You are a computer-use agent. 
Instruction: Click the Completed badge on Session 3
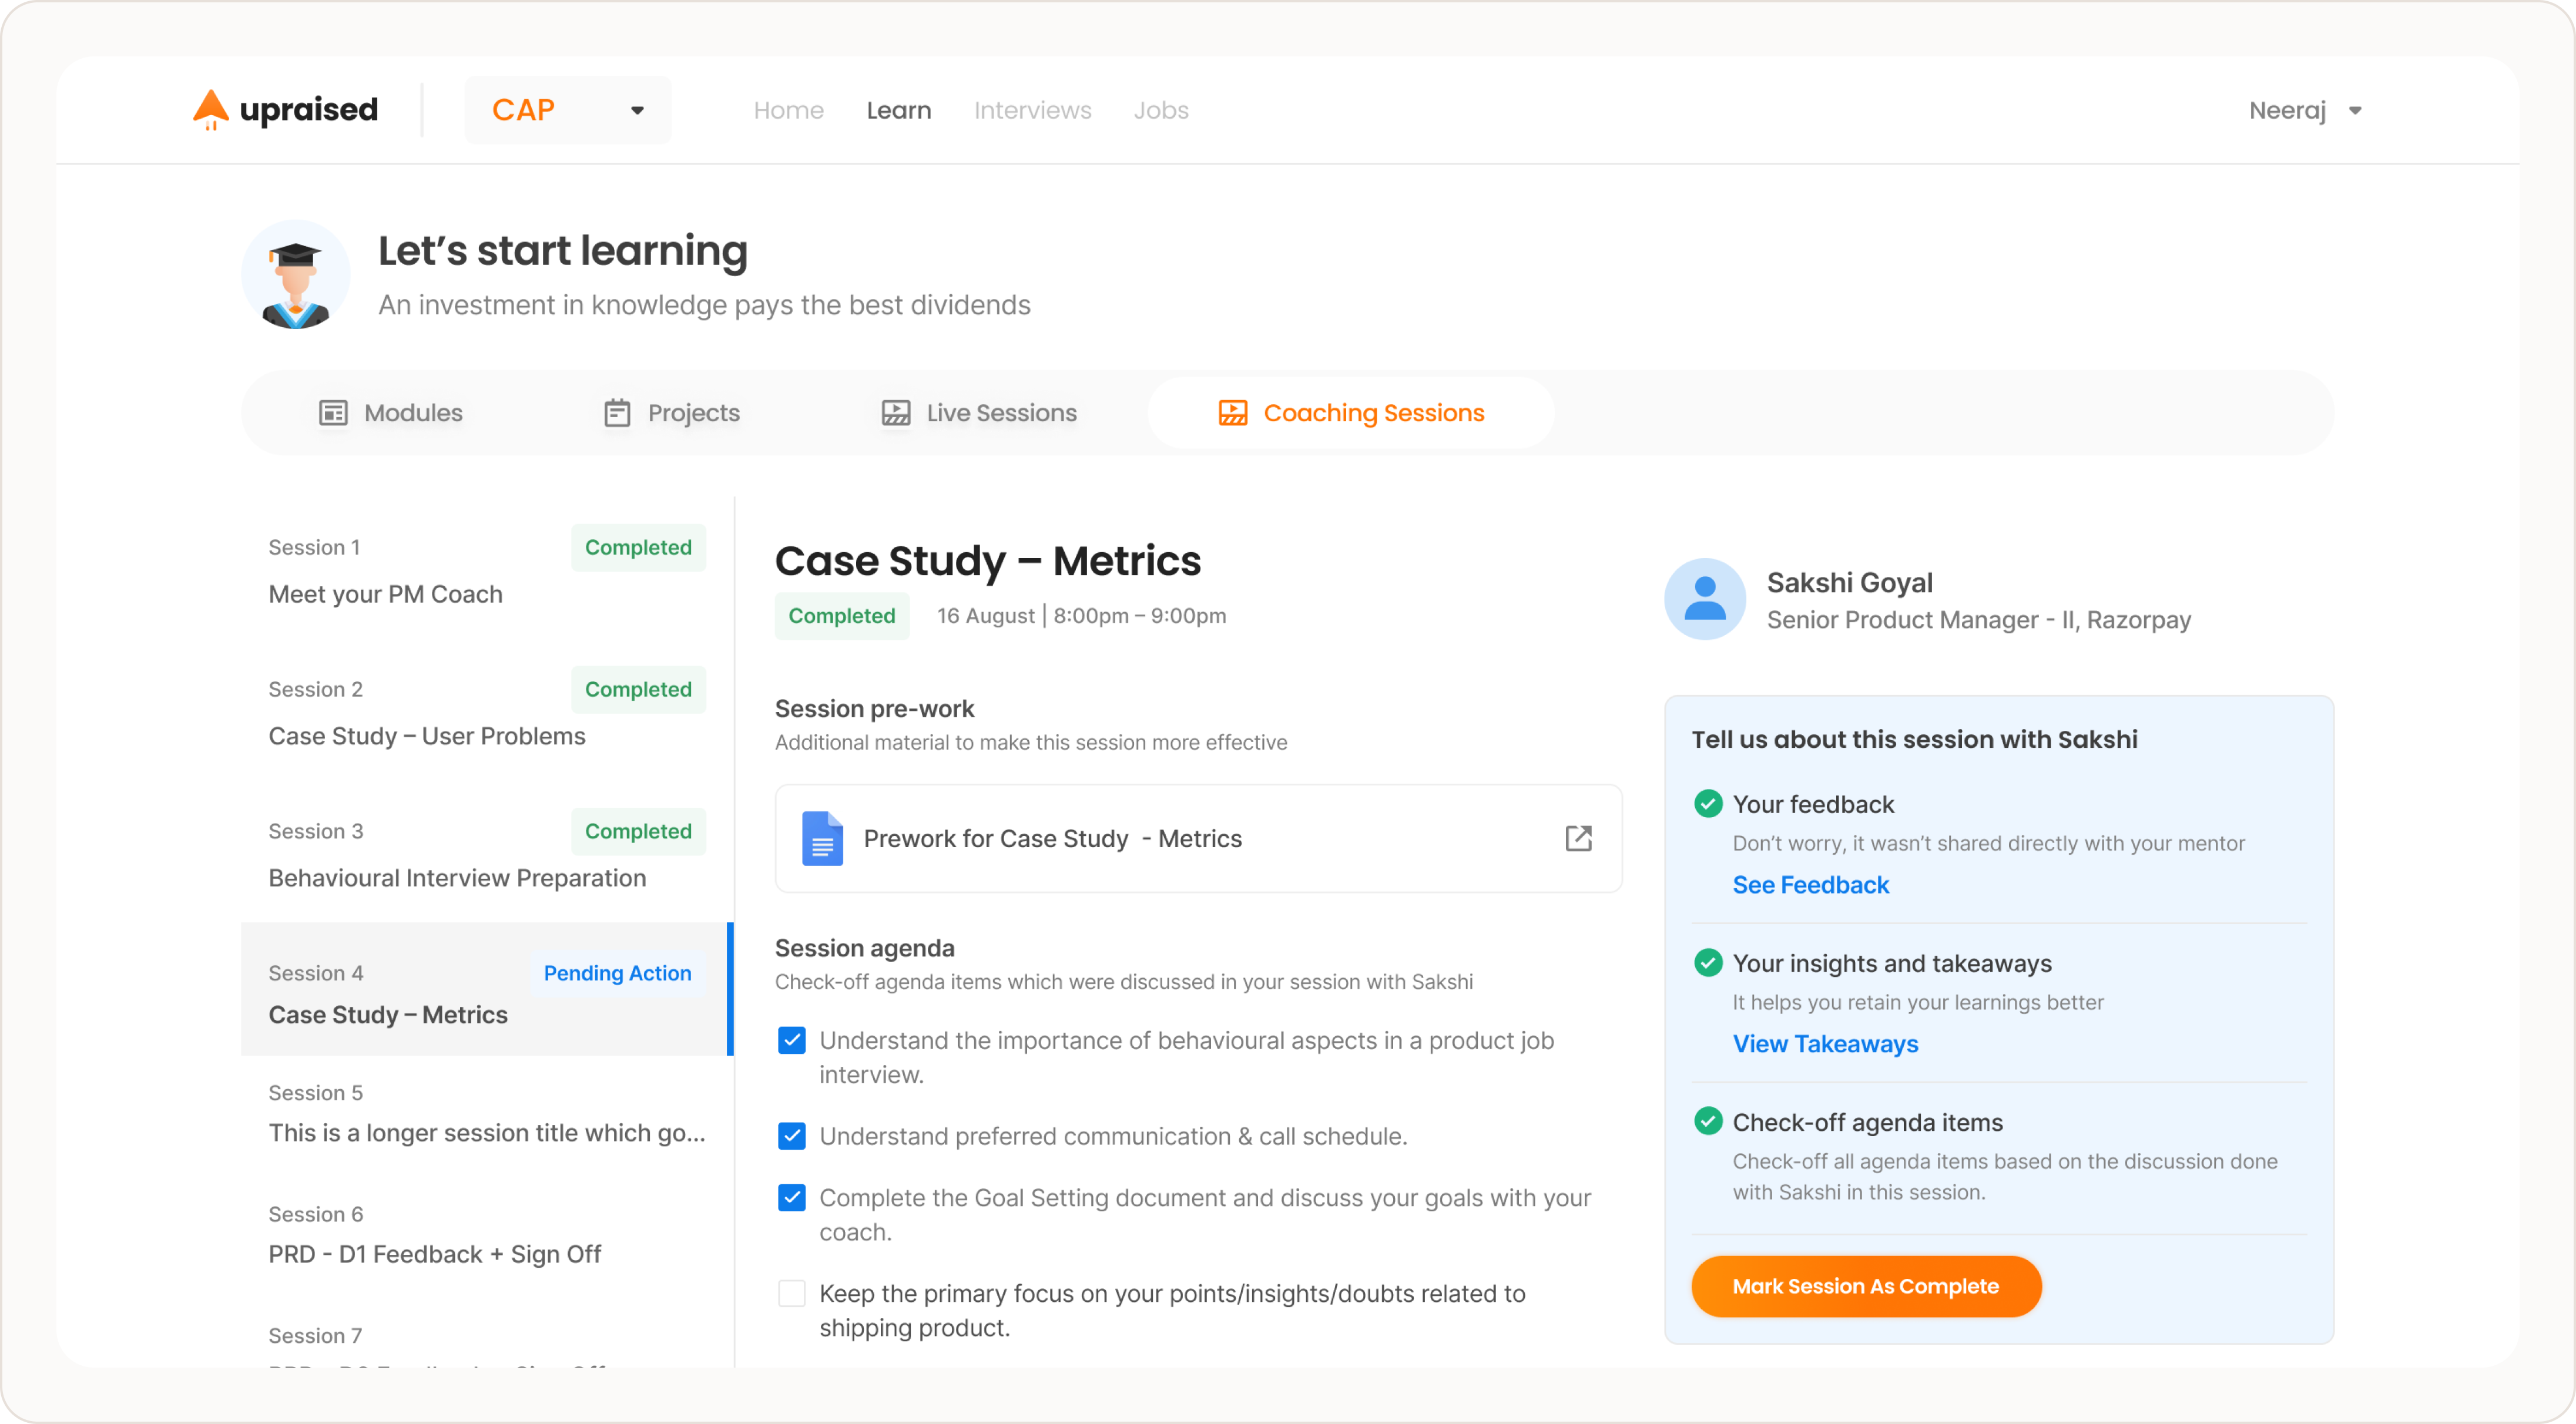pyautogui.click(x=638, y=831)
